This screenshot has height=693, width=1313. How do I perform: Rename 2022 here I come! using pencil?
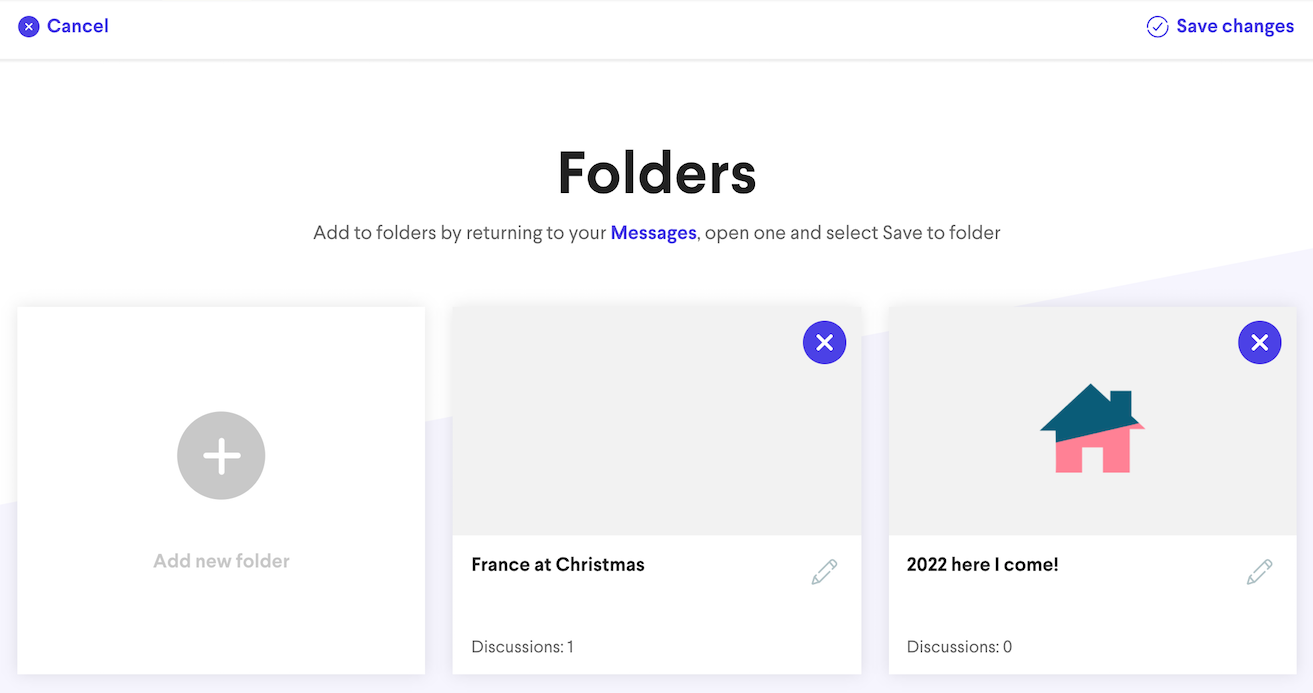coord(1259,572)
